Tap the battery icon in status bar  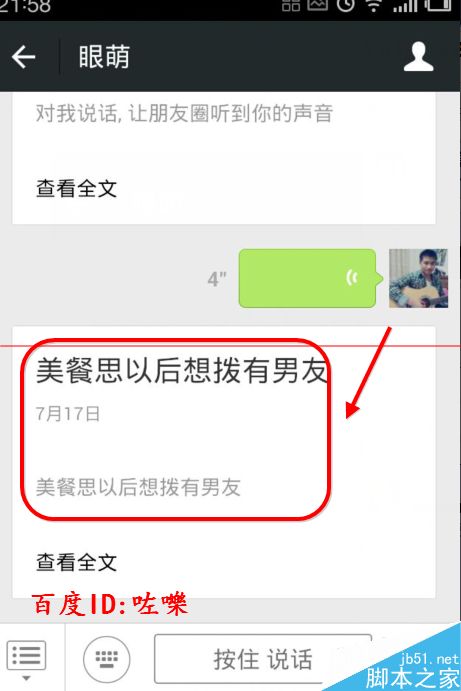(438, 5)
